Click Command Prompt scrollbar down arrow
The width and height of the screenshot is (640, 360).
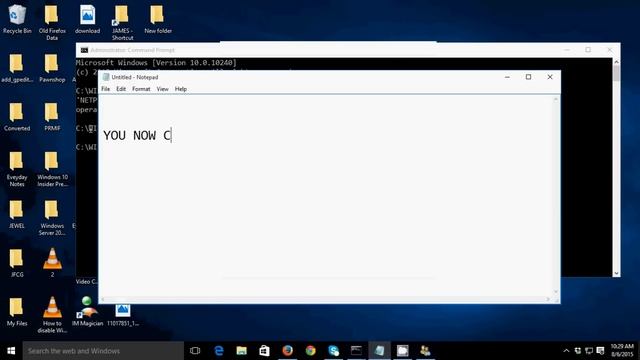(x=616, y=273)
